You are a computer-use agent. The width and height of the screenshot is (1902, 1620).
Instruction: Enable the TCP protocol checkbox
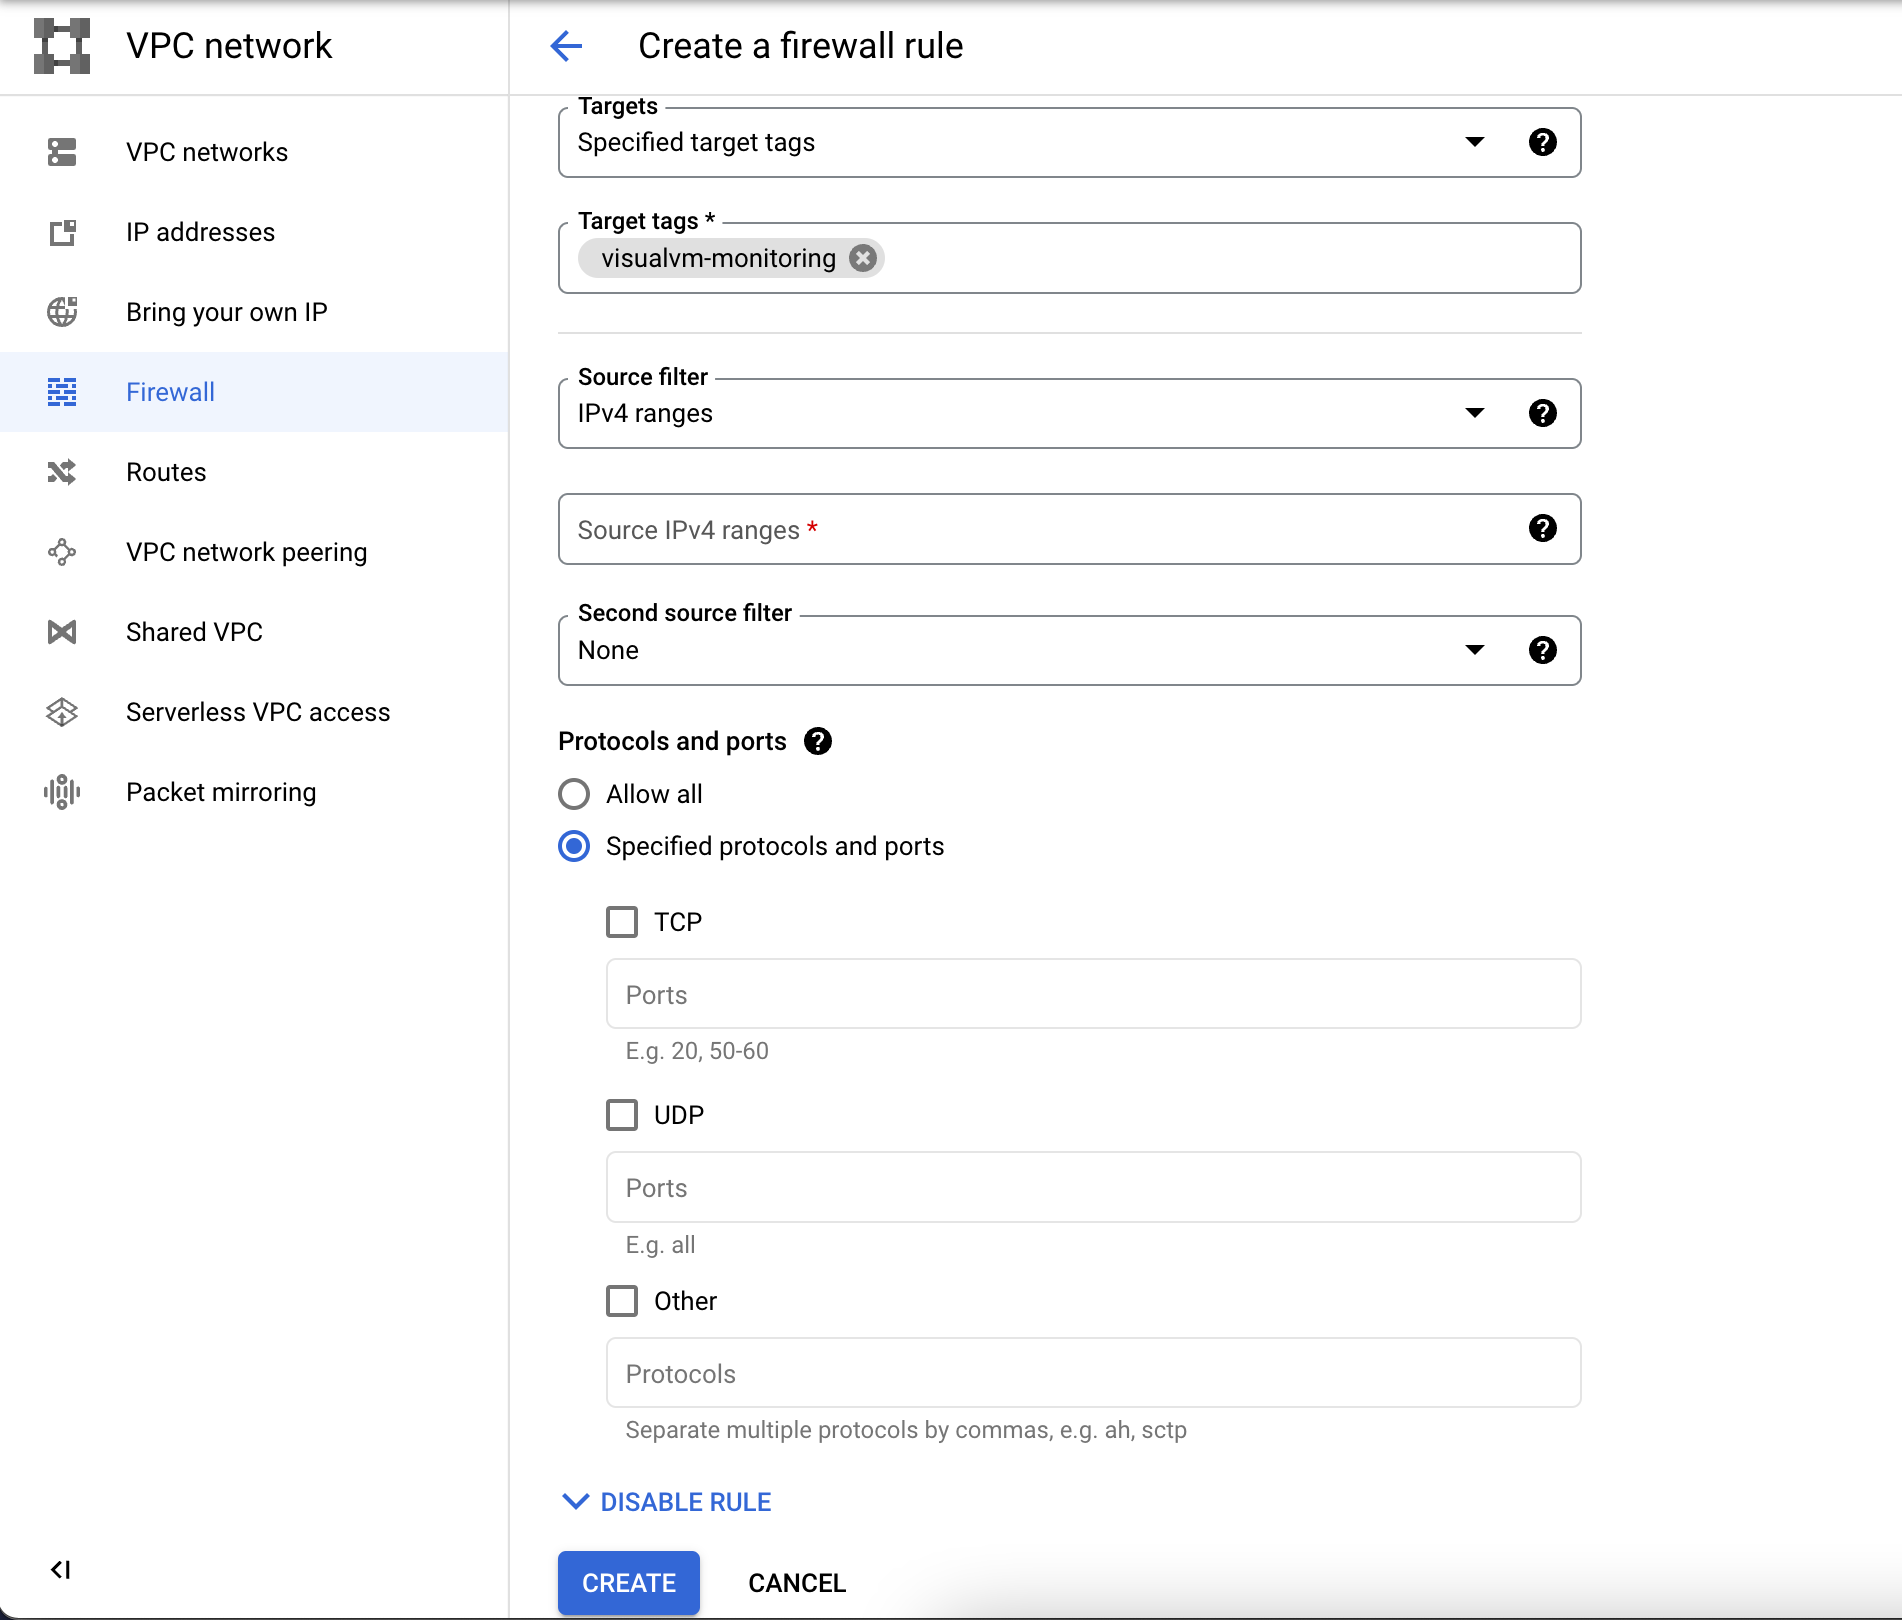[x=622, y=922]
